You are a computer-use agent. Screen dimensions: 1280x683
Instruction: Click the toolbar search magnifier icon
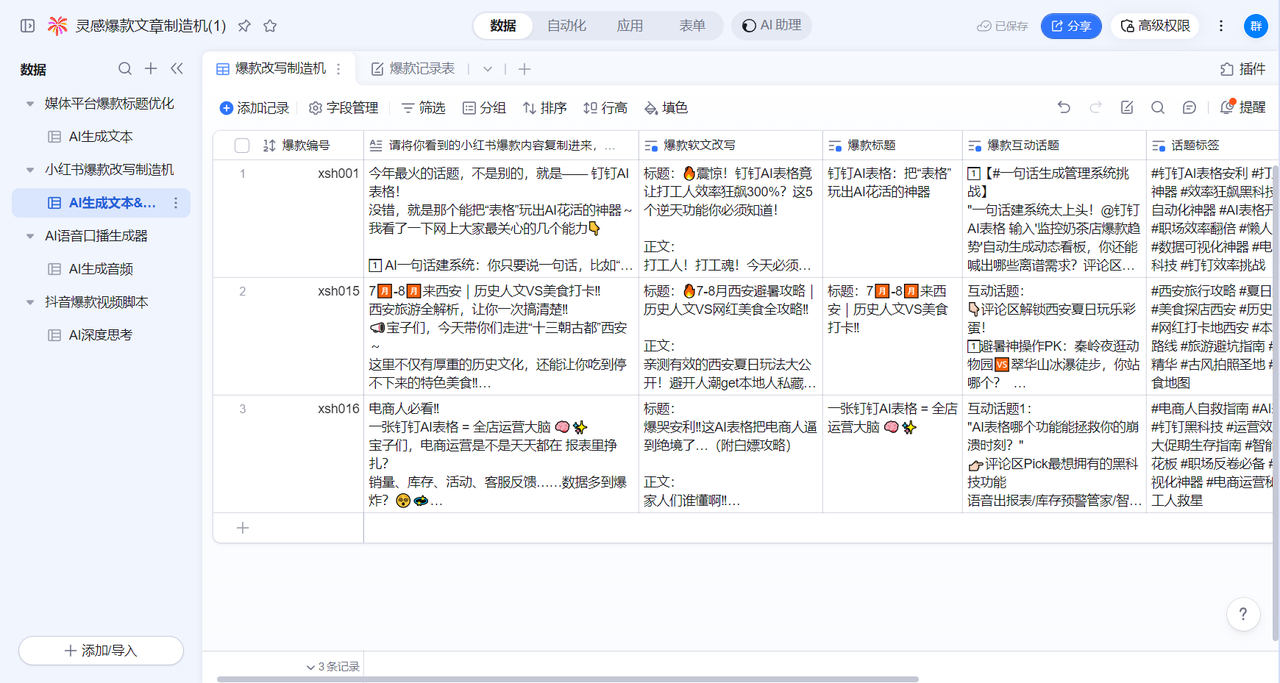point(1157,108)
